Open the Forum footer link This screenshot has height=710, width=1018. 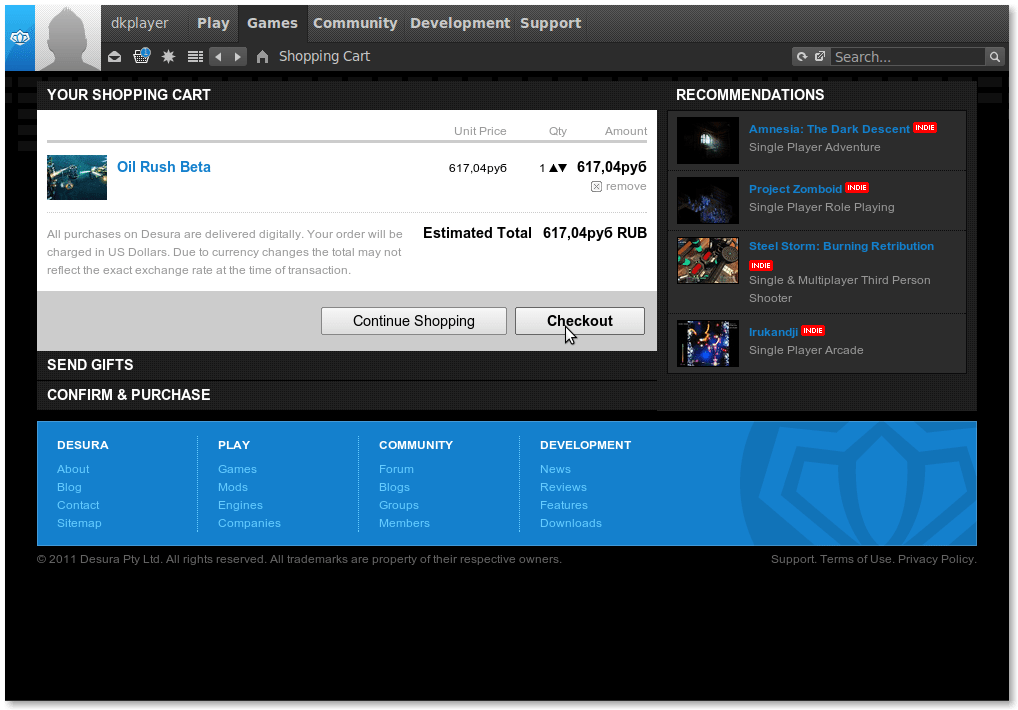(x=396, y=469)
